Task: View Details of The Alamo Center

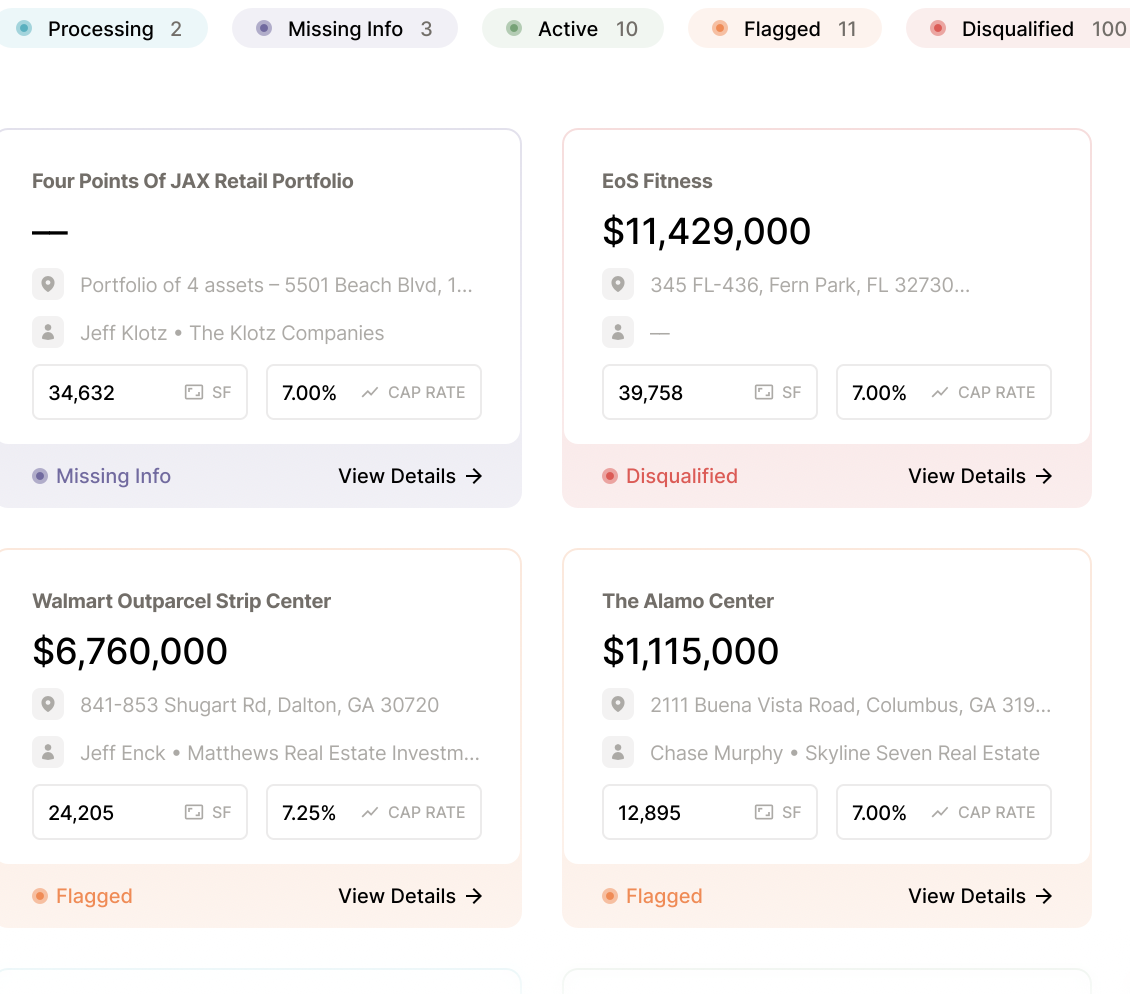Action: (980, 896)
